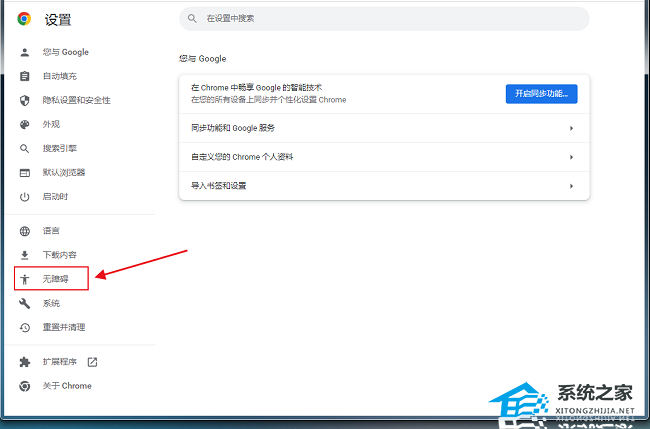
Task: Click the Chrome logo next to 设置
Action: coord(24,19)
